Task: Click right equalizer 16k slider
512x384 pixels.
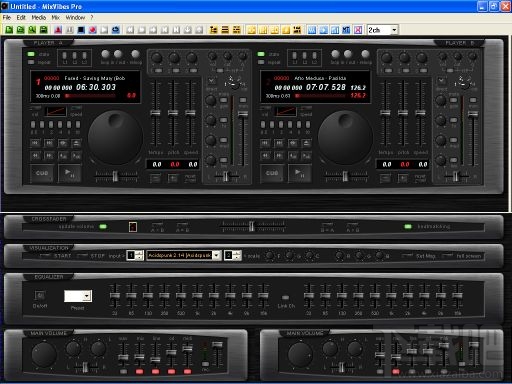Action: 457,296
